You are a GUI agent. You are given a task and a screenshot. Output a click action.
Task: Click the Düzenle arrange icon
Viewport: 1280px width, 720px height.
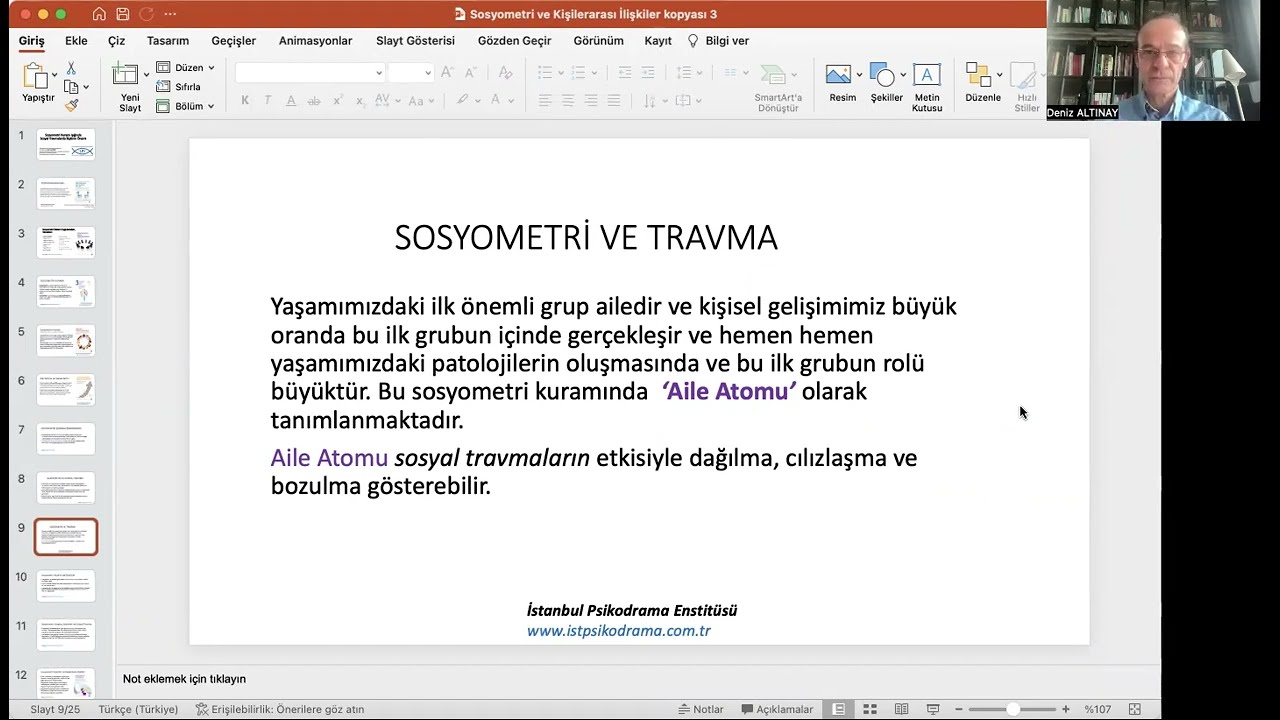(978, 75)
